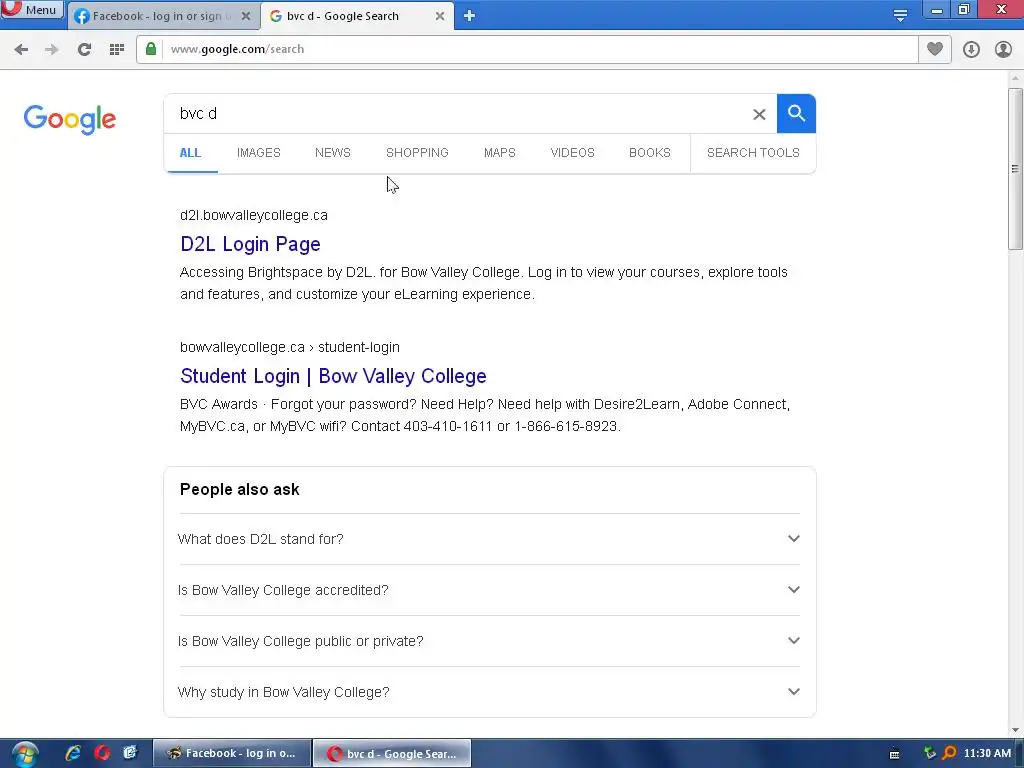
Task: Switch to MAPS results tab
Action: 500,153
